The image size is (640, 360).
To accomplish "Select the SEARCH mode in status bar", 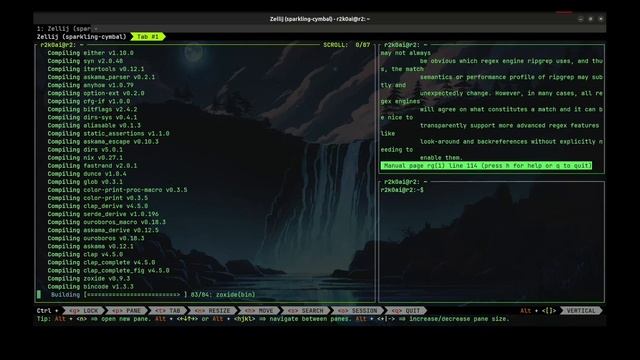I will tap(305, 311).
